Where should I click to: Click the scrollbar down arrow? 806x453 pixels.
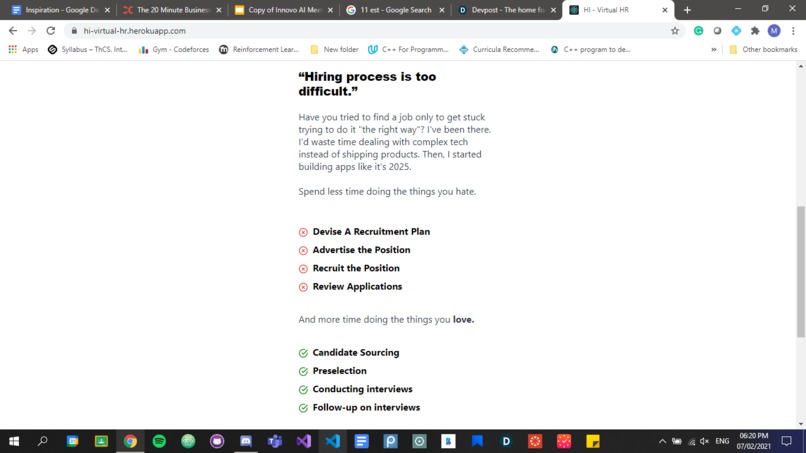coord(801,424)
